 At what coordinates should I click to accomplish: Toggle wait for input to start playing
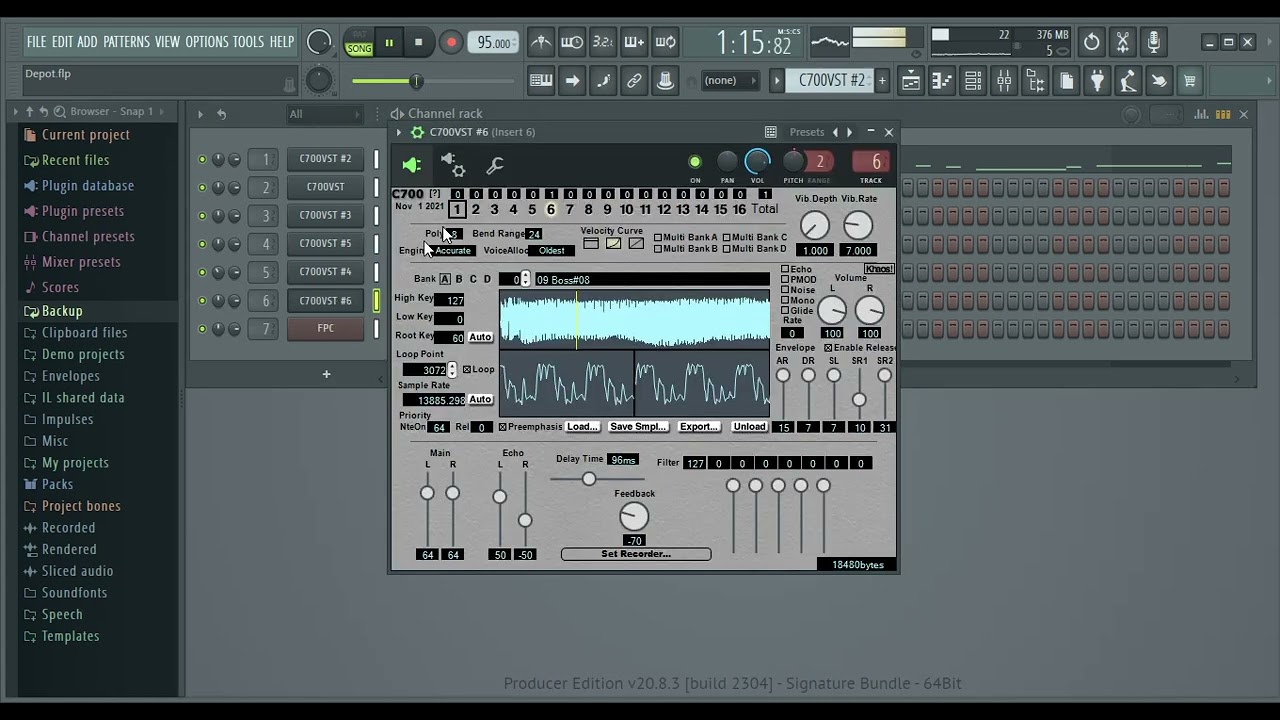[x=572, y=42]
